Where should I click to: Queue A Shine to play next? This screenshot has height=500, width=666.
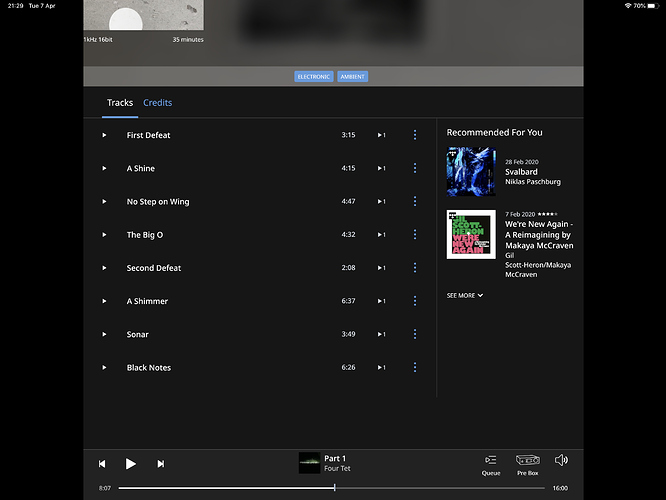tap(381, 168)
